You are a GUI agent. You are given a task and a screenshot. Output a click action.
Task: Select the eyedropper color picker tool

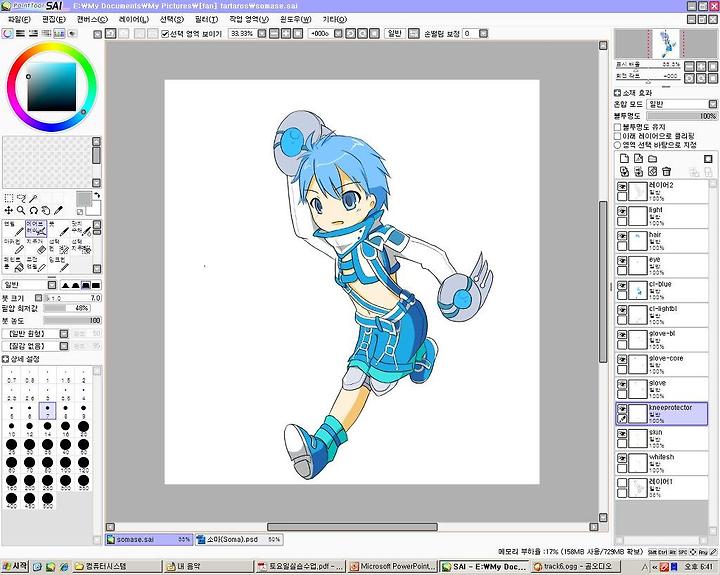(x=58, y=210)
